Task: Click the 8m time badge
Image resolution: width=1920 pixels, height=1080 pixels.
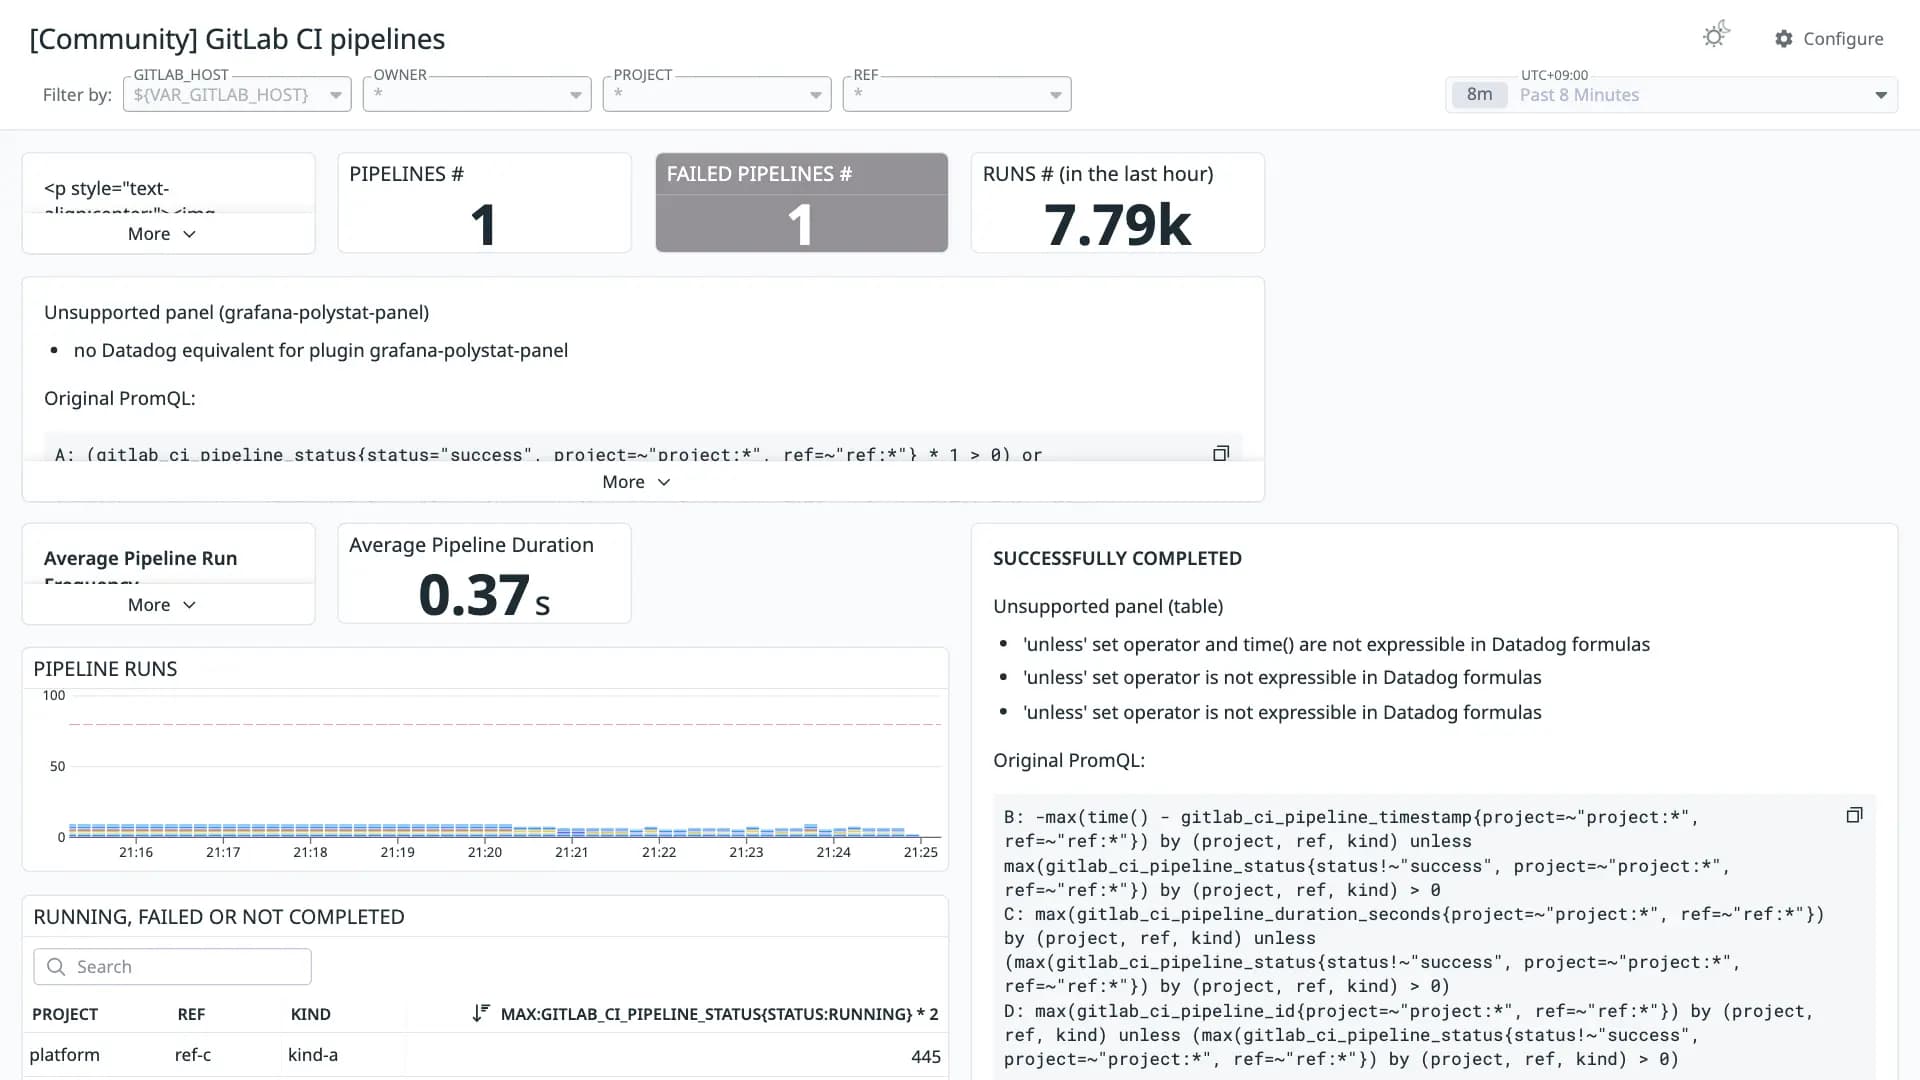Action: pos(1479,95)
